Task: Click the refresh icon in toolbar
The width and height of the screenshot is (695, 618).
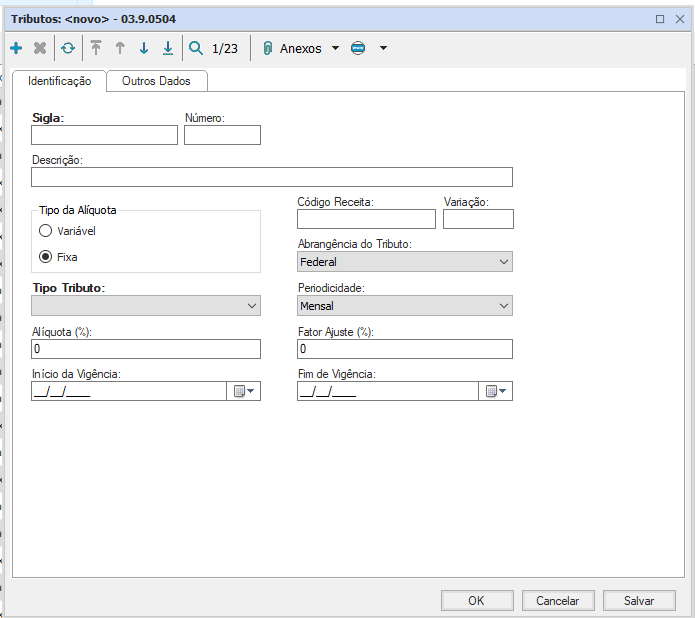Action: tap(68, 48)
